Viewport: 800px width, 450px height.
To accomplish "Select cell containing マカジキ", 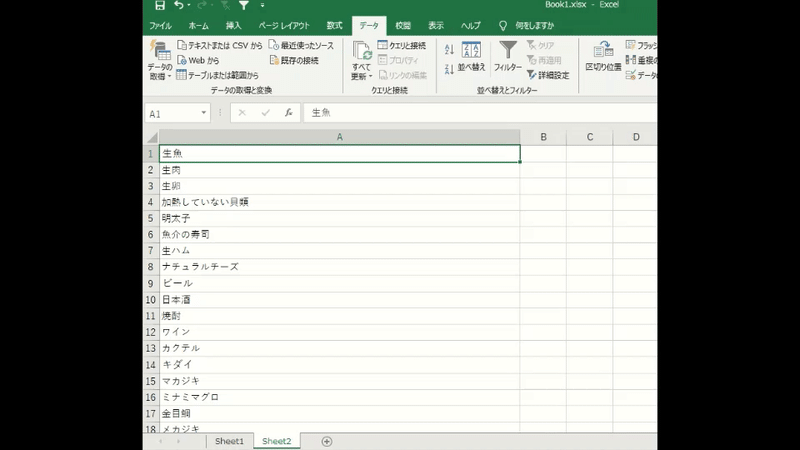I will tap(339, 381).
